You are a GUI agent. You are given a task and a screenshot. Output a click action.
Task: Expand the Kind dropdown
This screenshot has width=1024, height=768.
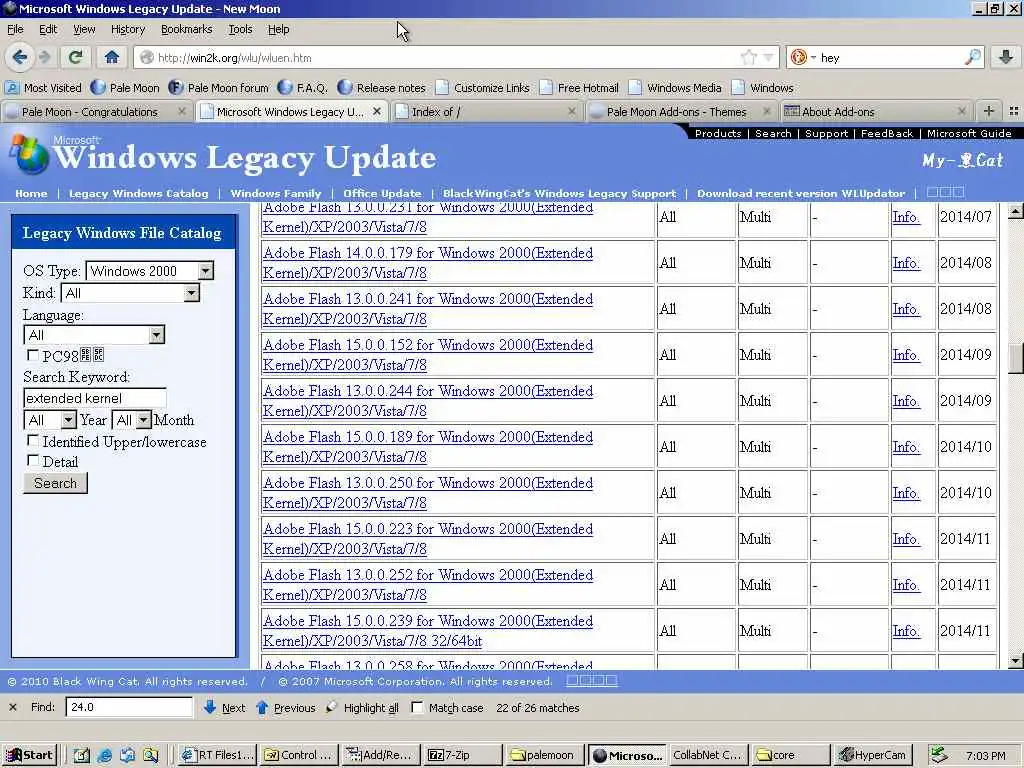click(191, 293)
